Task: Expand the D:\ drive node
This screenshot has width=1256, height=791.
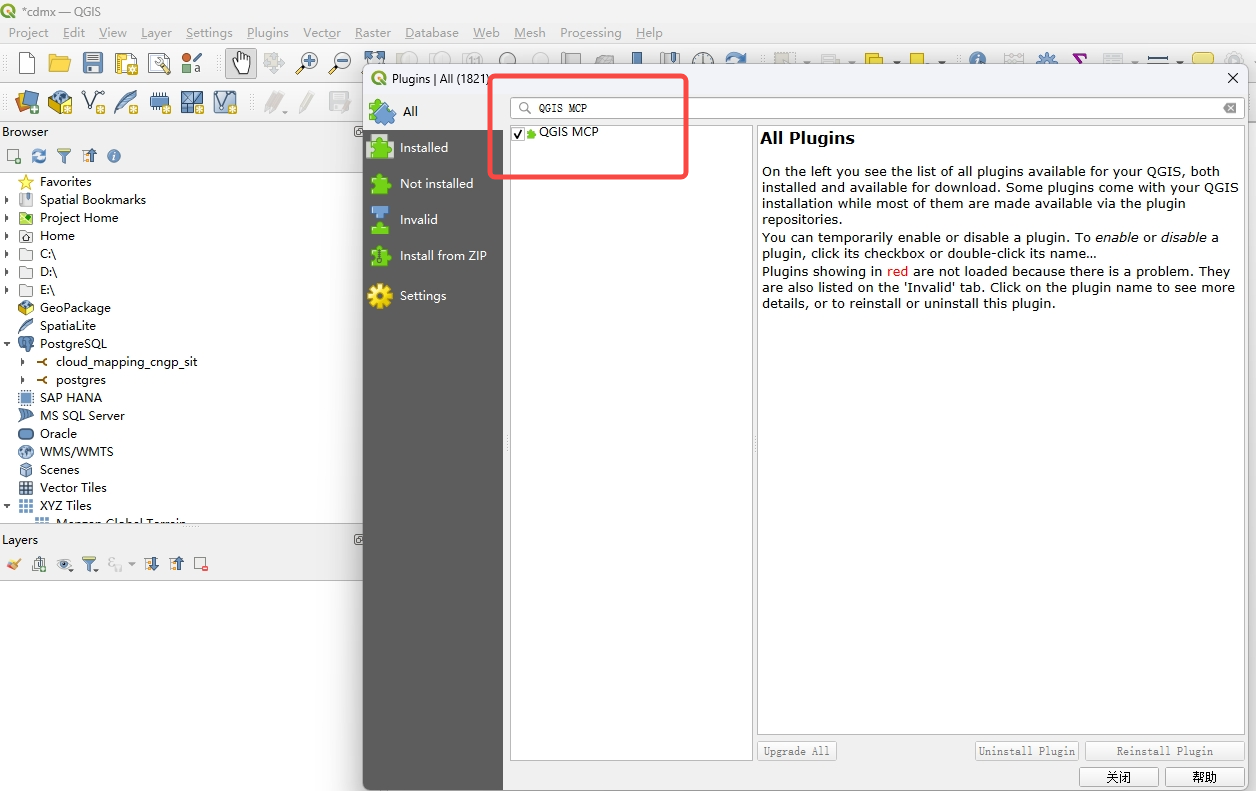Action: click(7, 272)
